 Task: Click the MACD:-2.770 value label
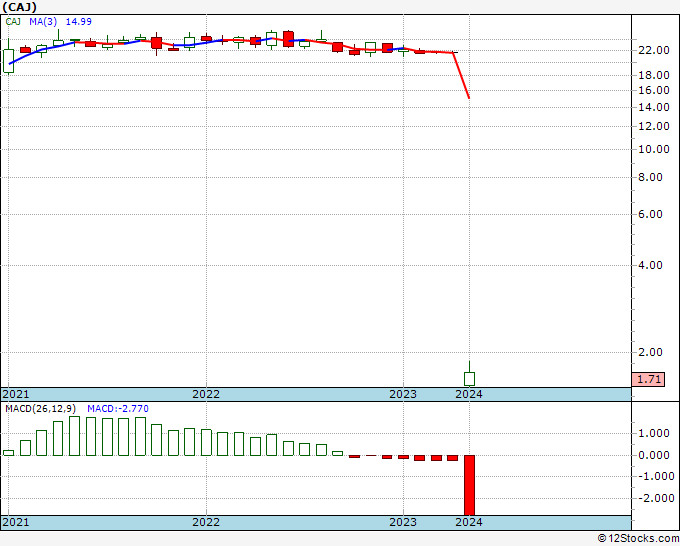118,409
